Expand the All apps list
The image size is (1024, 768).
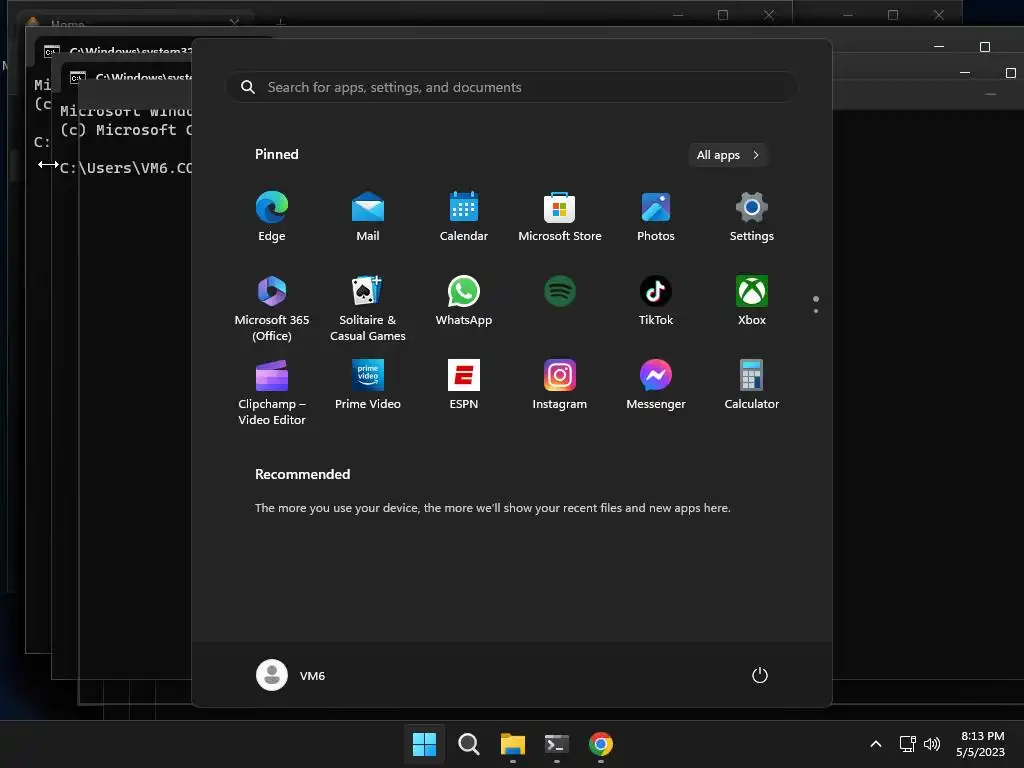[x=728, y=155]
